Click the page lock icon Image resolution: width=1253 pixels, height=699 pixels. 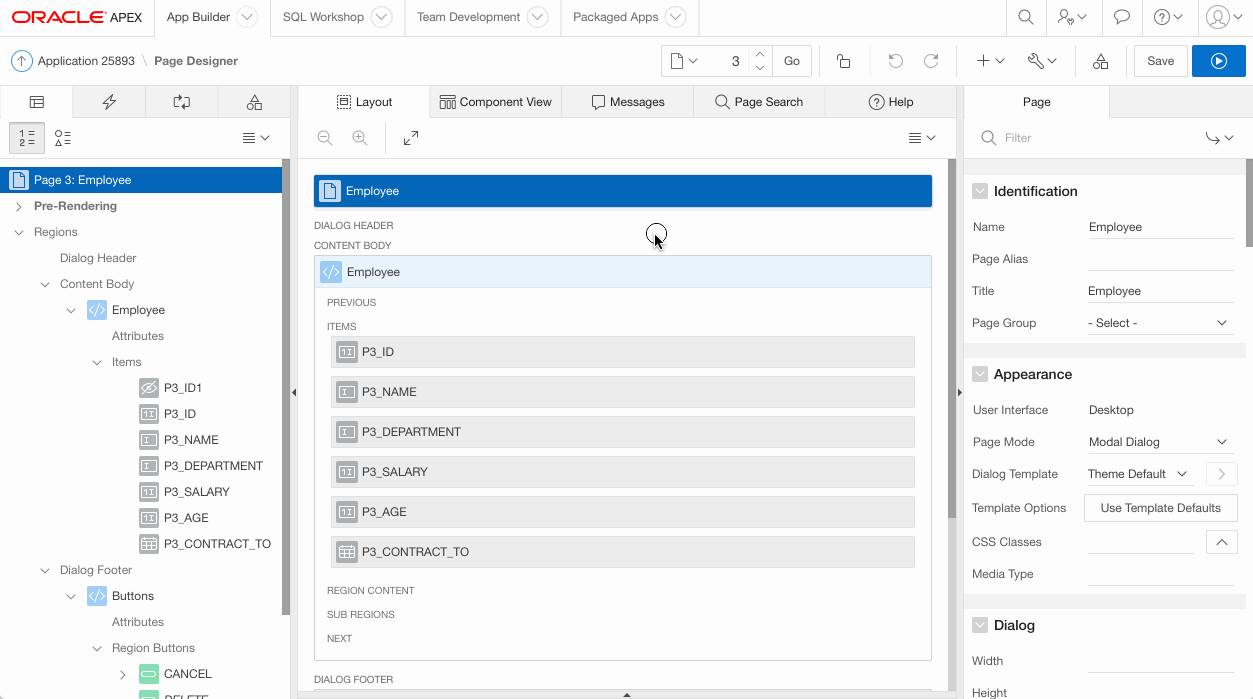pyautogui.click(x=843, y=61)
